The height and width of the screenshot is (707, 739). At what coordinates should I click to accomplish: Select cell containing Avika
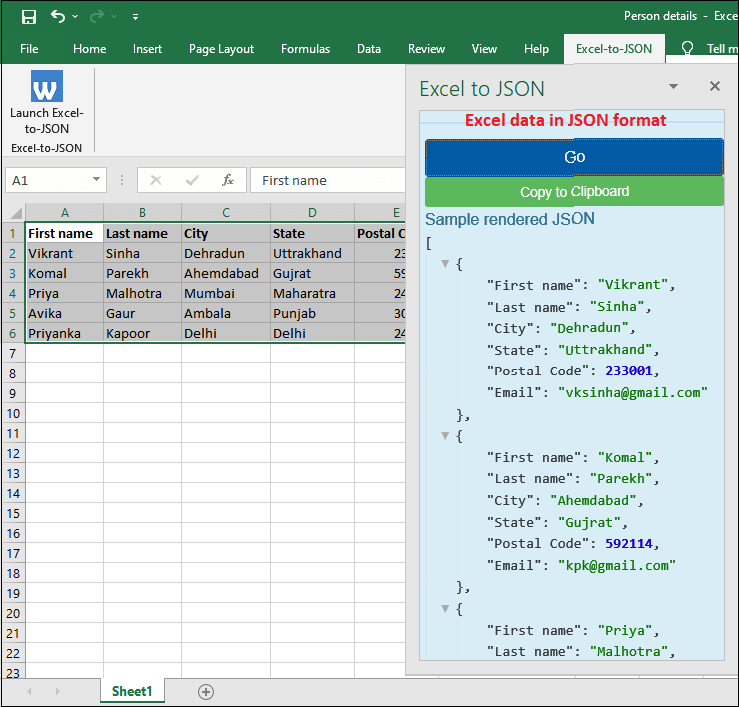tap(65, 313)
